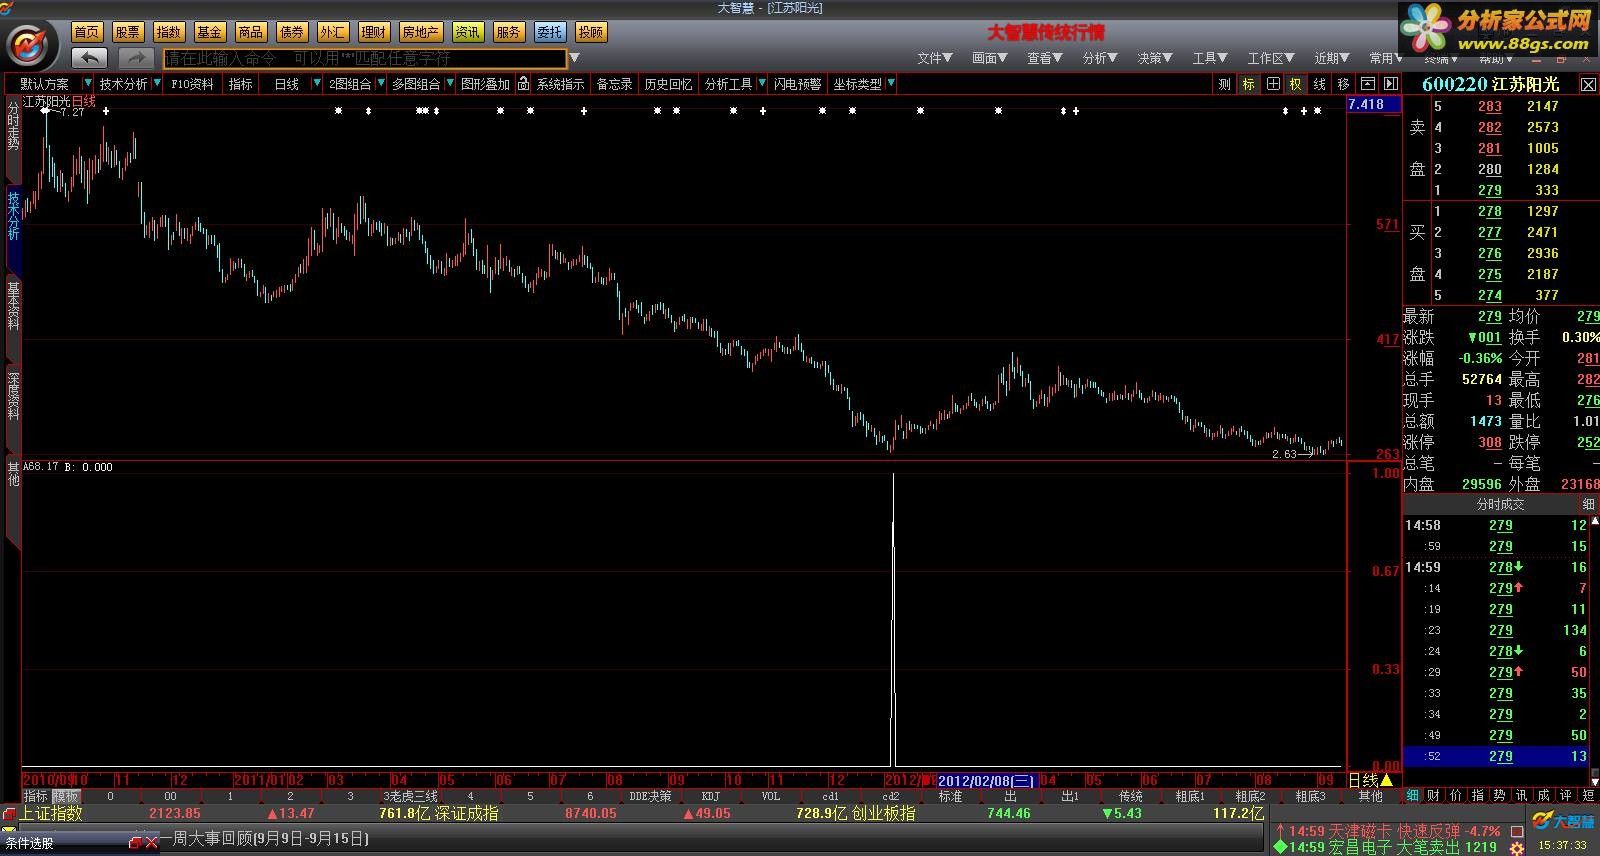Click the F10资料 toolbar item
1600x856 pixels.
[x=192, y=84]
